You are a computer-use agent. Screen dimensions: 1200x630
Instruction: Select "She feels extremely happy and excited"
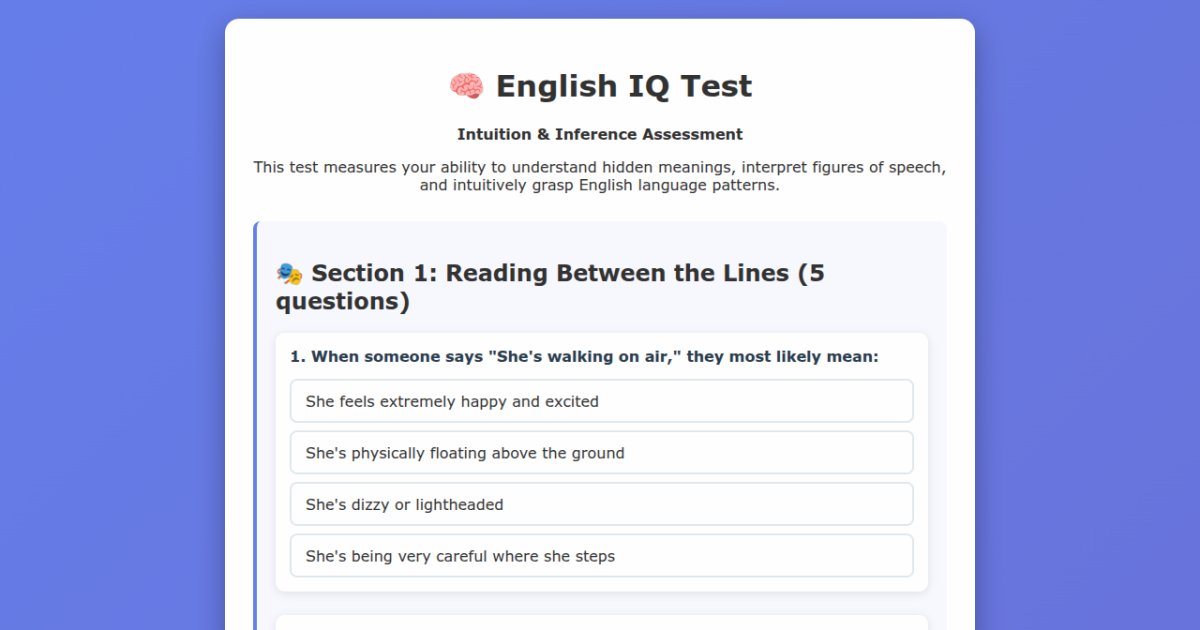click(x=601, y=401)
